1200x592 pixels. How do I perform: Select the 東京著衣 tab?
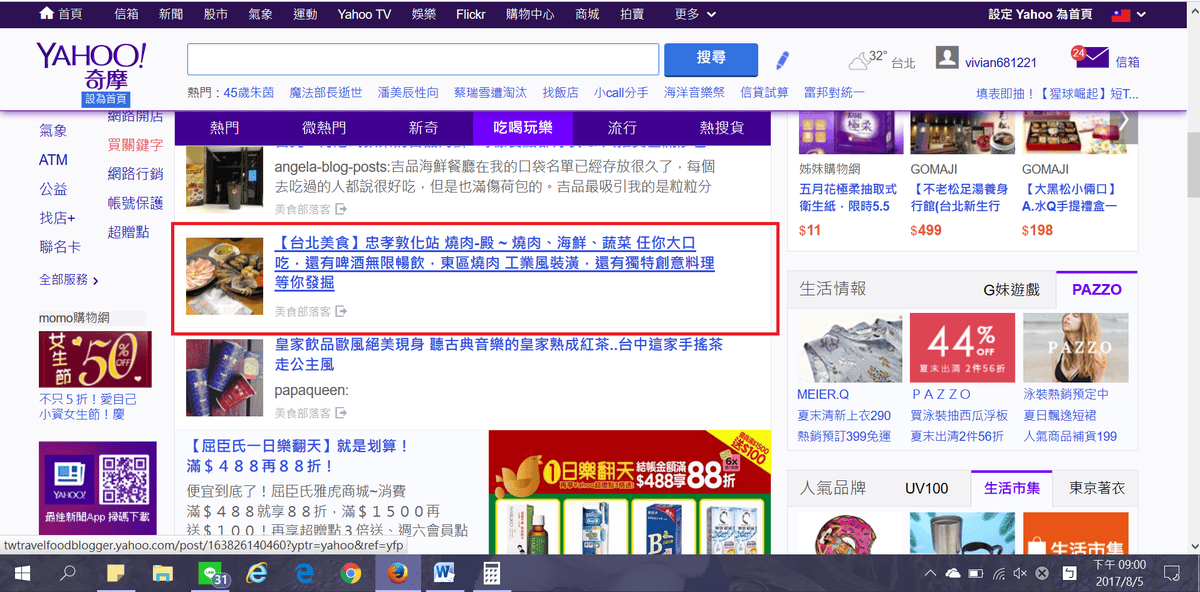coord(1096,489)
